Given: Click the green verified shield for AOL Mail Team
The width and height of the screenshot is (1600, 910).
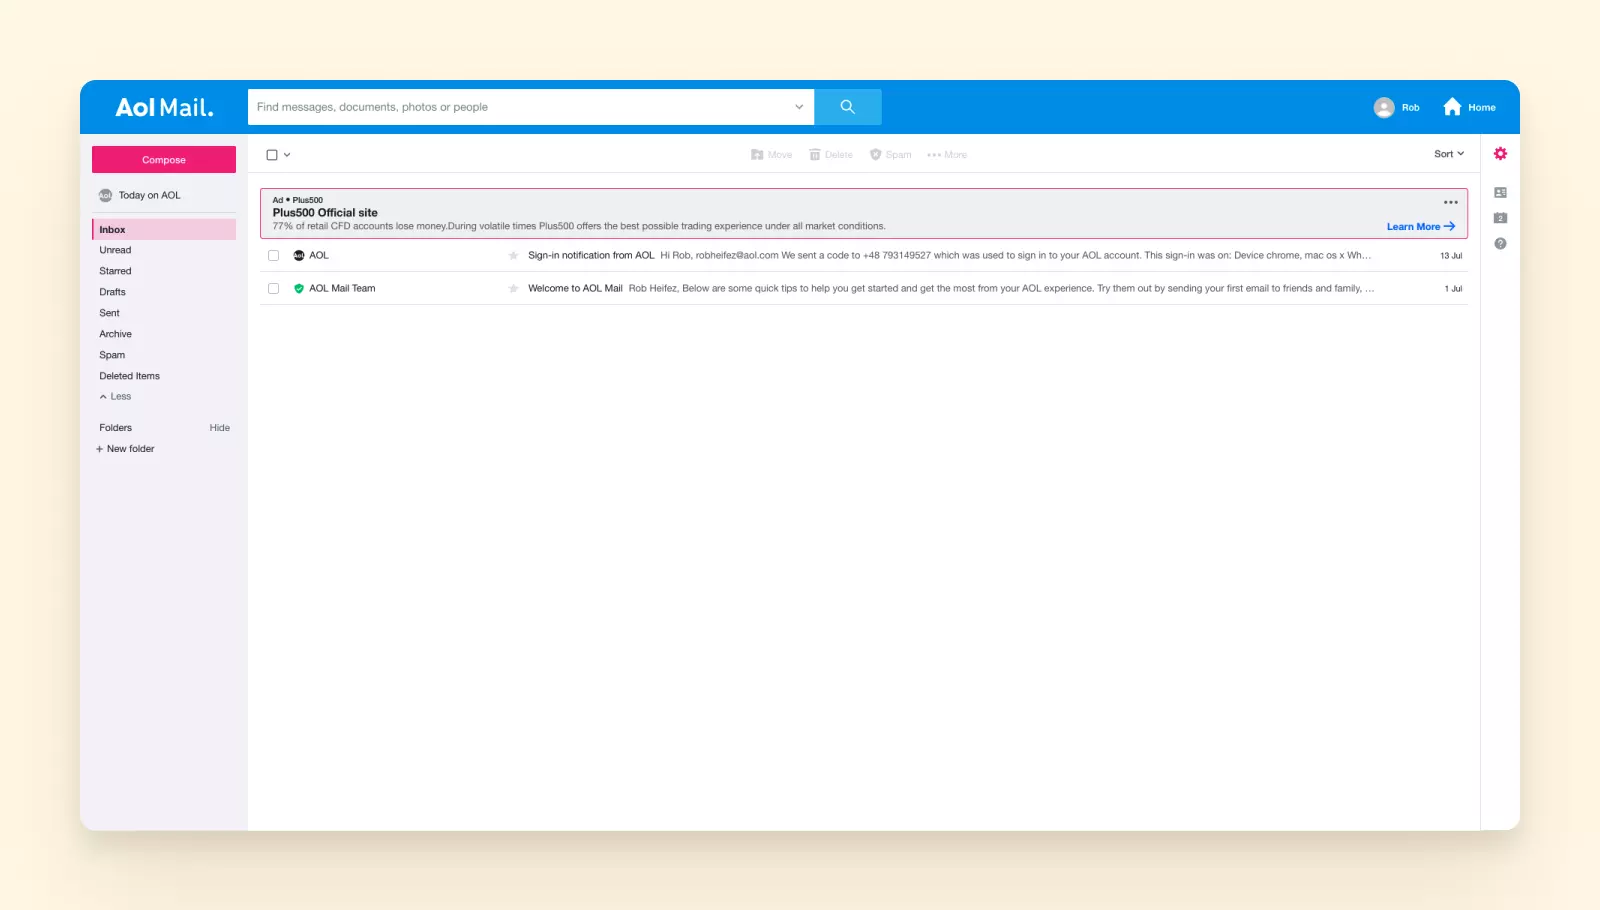Looking at the screenshot, I should pyautogui.click(x=298, y=289).
